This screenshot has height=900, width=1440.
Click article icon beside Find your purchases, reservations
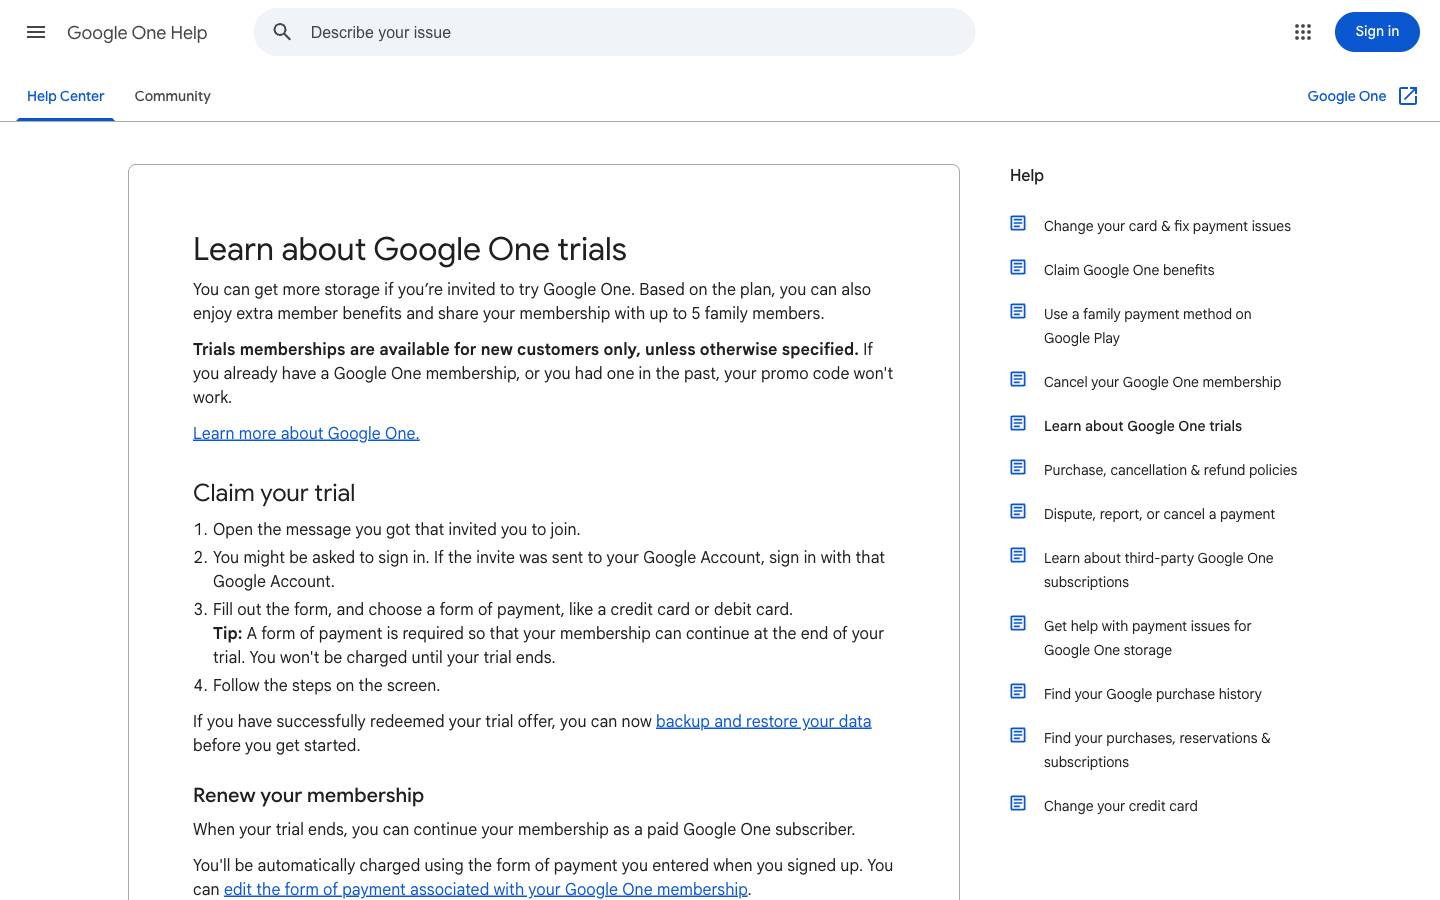1018,735
